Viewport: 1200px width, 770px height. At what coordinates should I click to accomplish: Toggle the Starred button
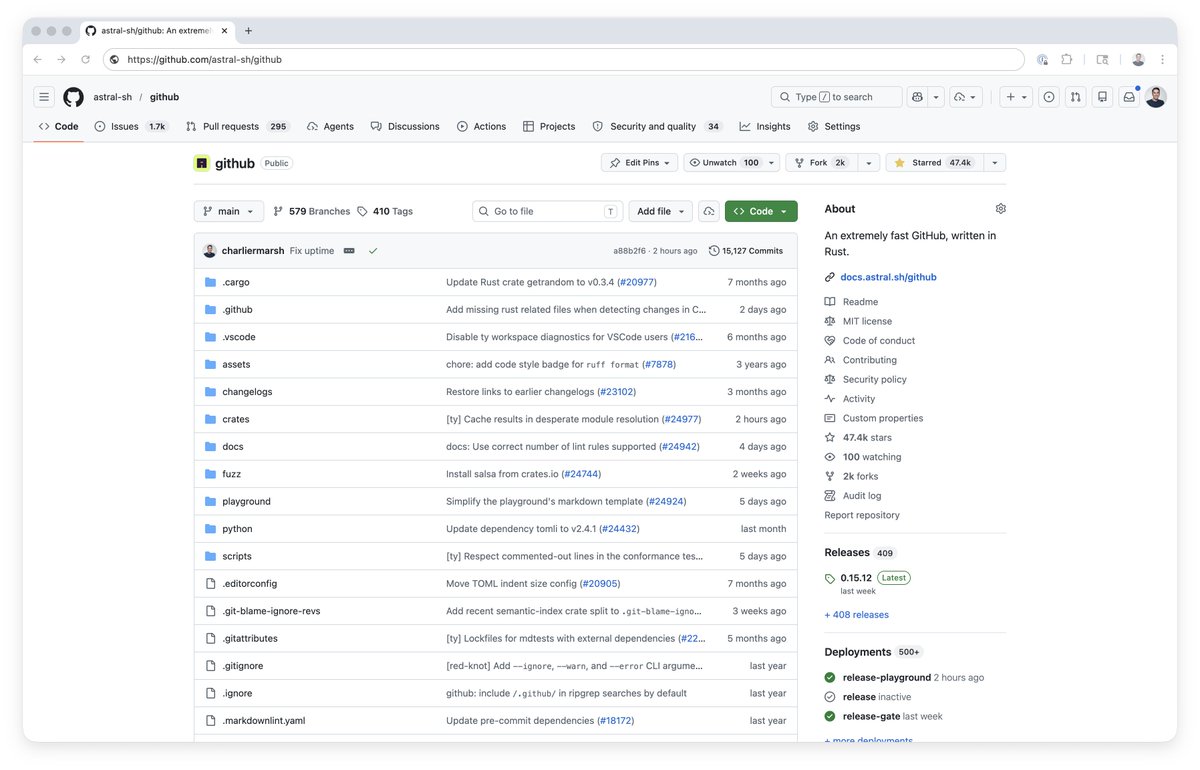click(x=934, y=163)
